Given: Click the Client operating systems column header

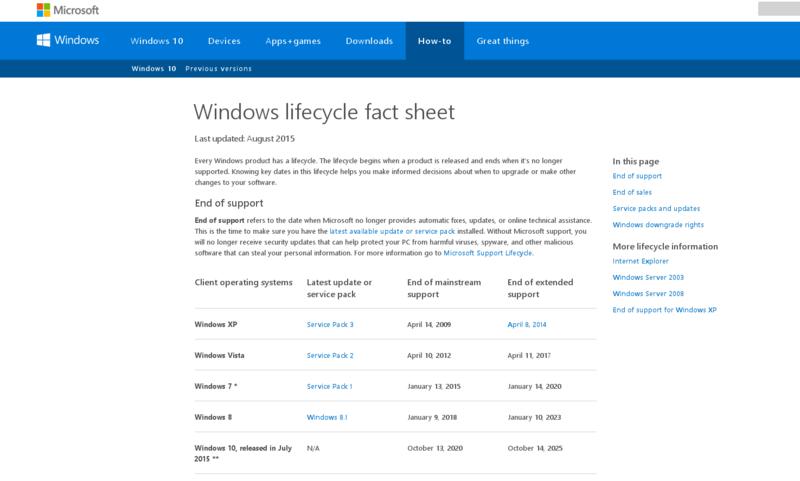Looking at the screenshot, I should [243, 283].
